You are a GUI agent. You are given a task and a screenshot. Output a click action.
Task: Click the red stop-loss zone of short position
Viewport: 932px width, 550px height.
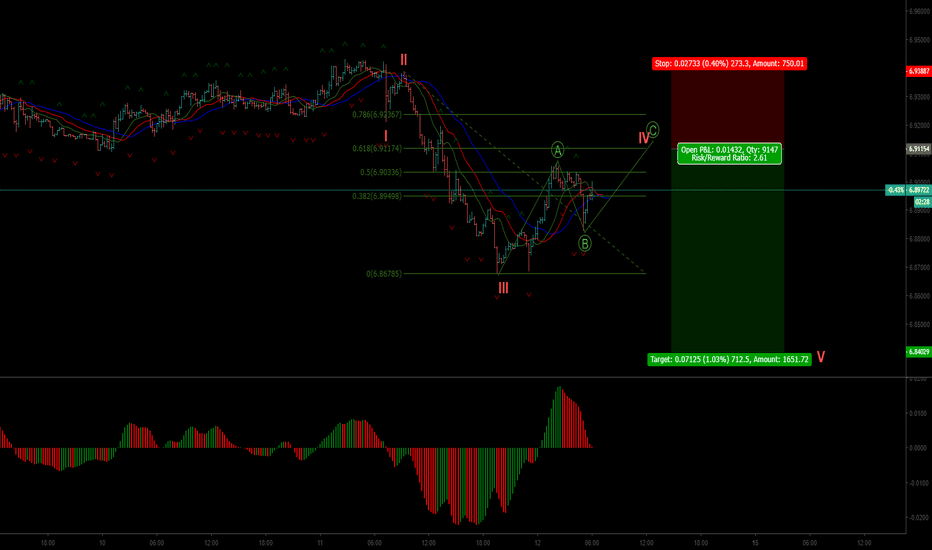728,109
